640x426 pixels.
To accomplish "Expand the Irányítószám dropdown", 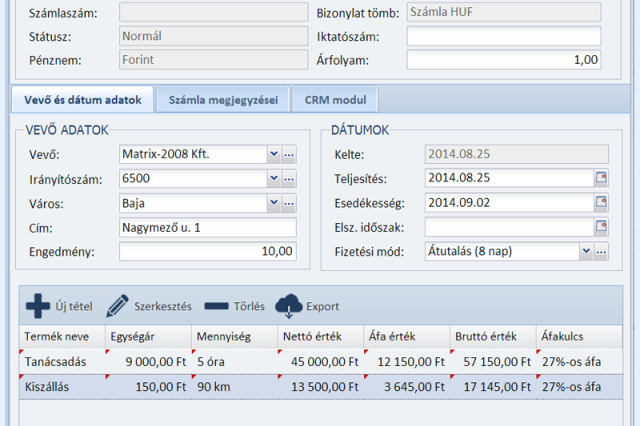I will tap(273, 179).
